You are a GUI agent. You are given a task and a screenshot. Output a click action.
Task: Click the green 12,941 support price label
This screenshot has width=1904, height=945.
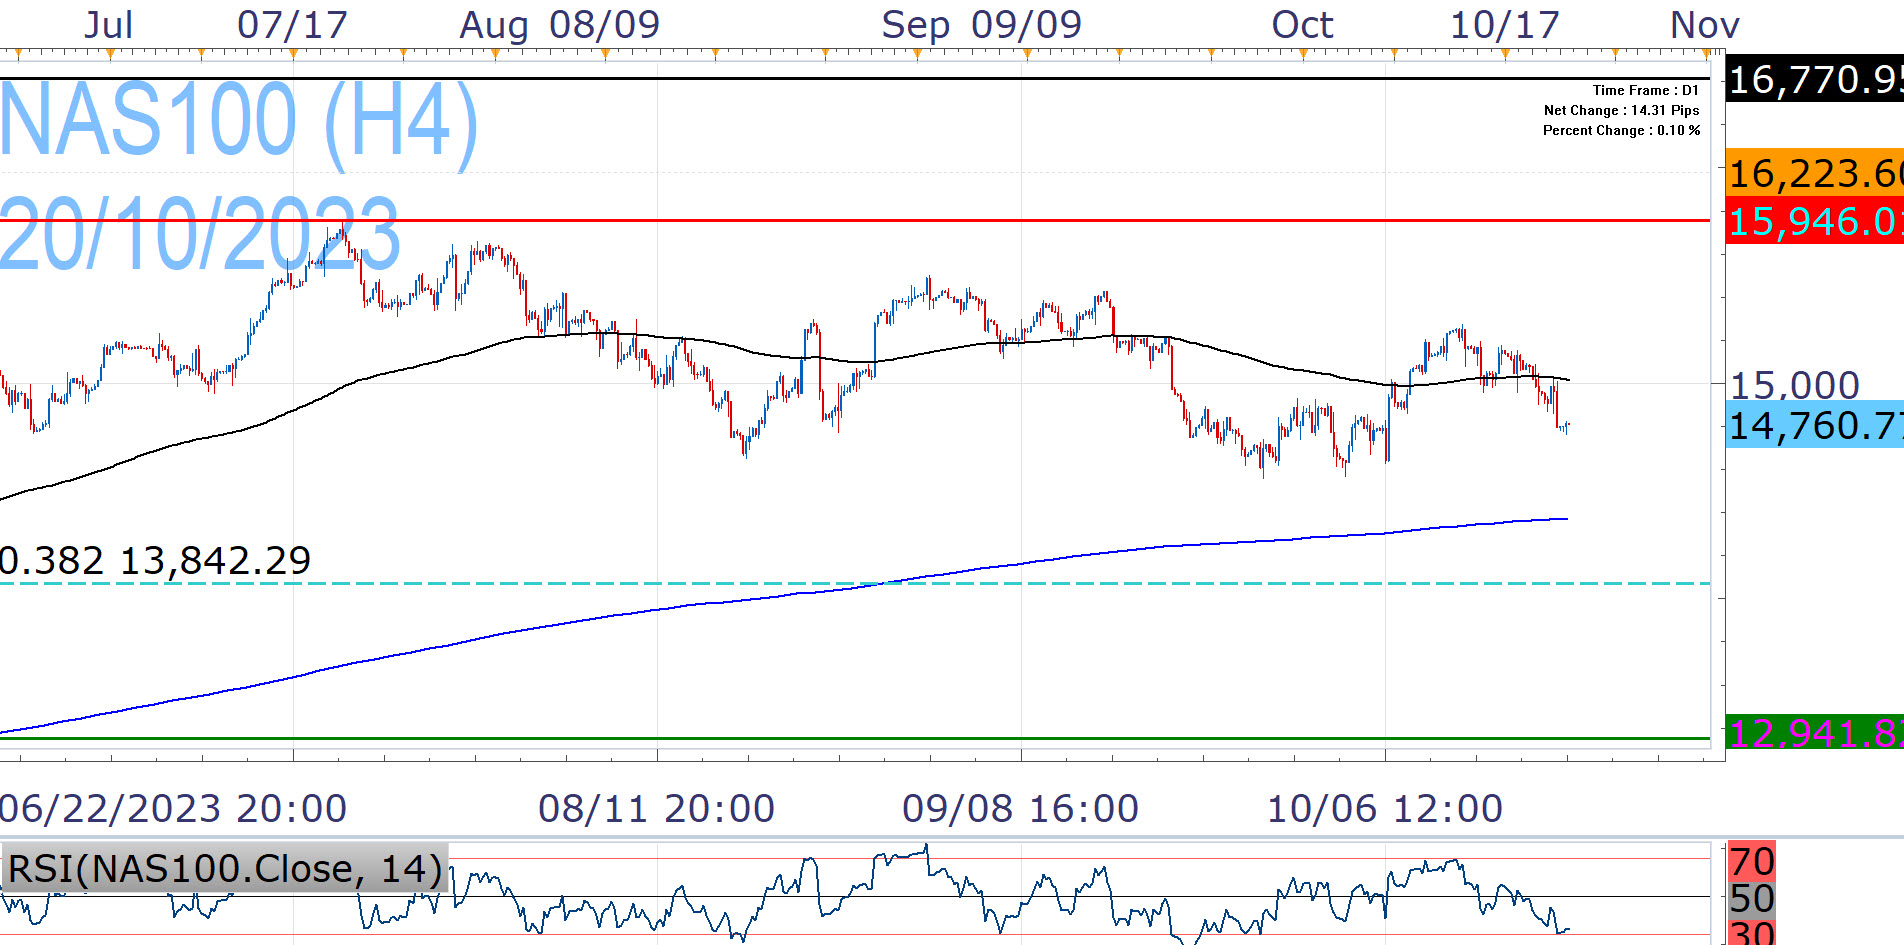click(1814, 733)
